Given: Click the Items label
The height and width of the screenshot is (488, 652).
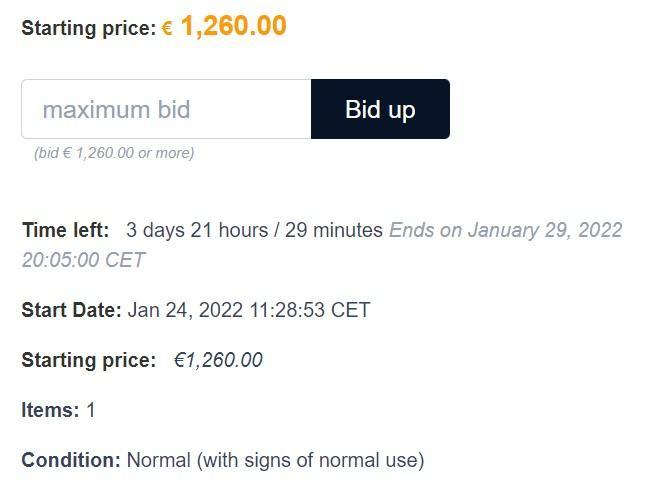Looking at the screenshot, I should [x=50, y=410].
